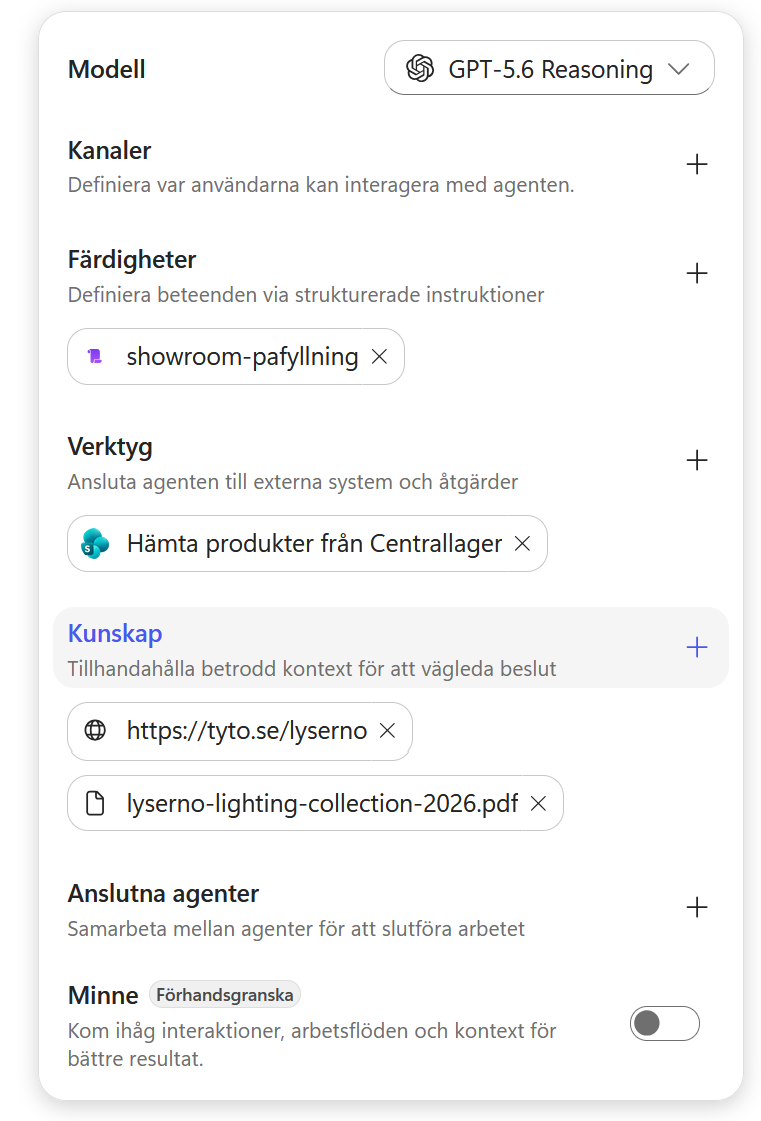Click text Tillhandahålla betrodd kontext

pos(312,668)
